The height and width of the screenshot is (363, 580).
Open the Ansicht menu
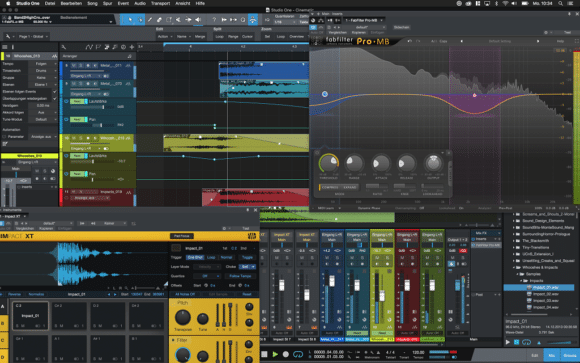183,3
